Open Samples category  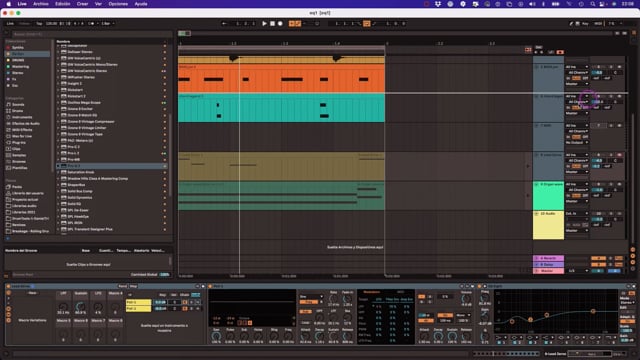(19, 155)
